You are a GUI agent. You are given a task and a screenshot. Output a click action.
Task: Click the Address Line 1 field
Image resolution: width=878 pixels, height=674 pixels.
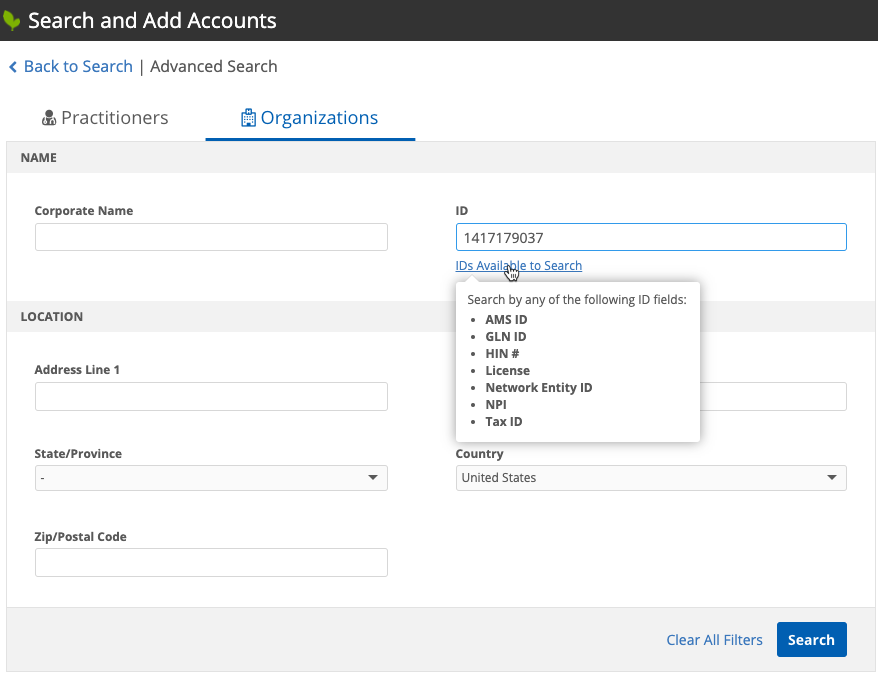[211, 397]
